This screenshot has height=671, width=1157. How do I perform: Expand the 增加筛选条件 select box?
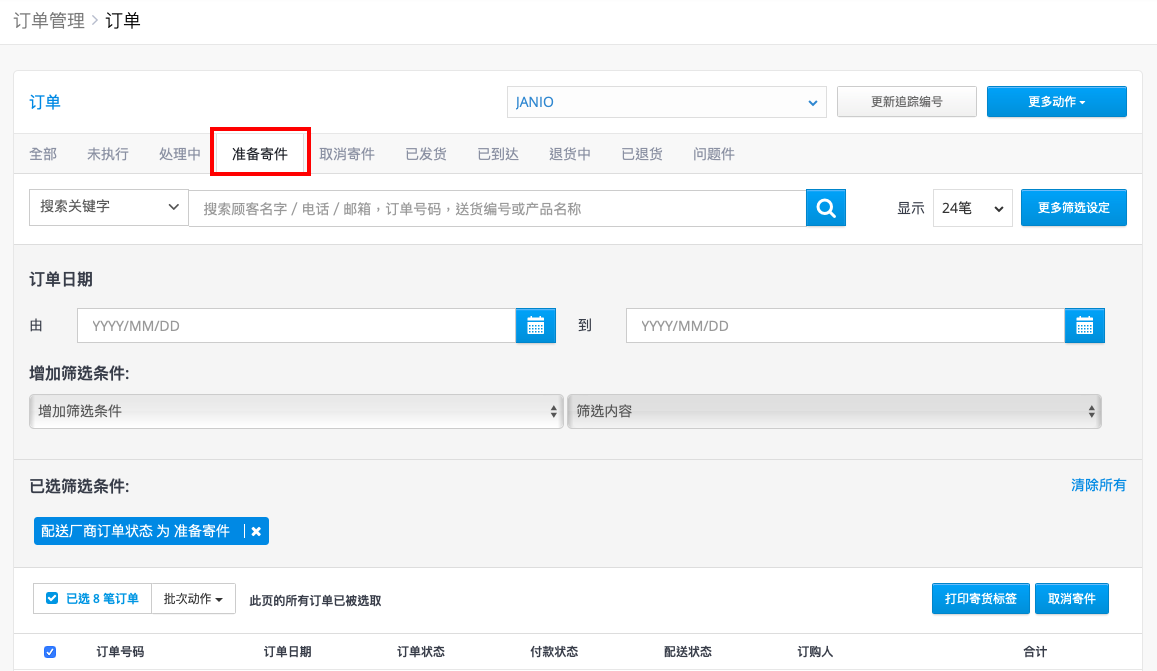pyautogui.click(x=296, y=411)
